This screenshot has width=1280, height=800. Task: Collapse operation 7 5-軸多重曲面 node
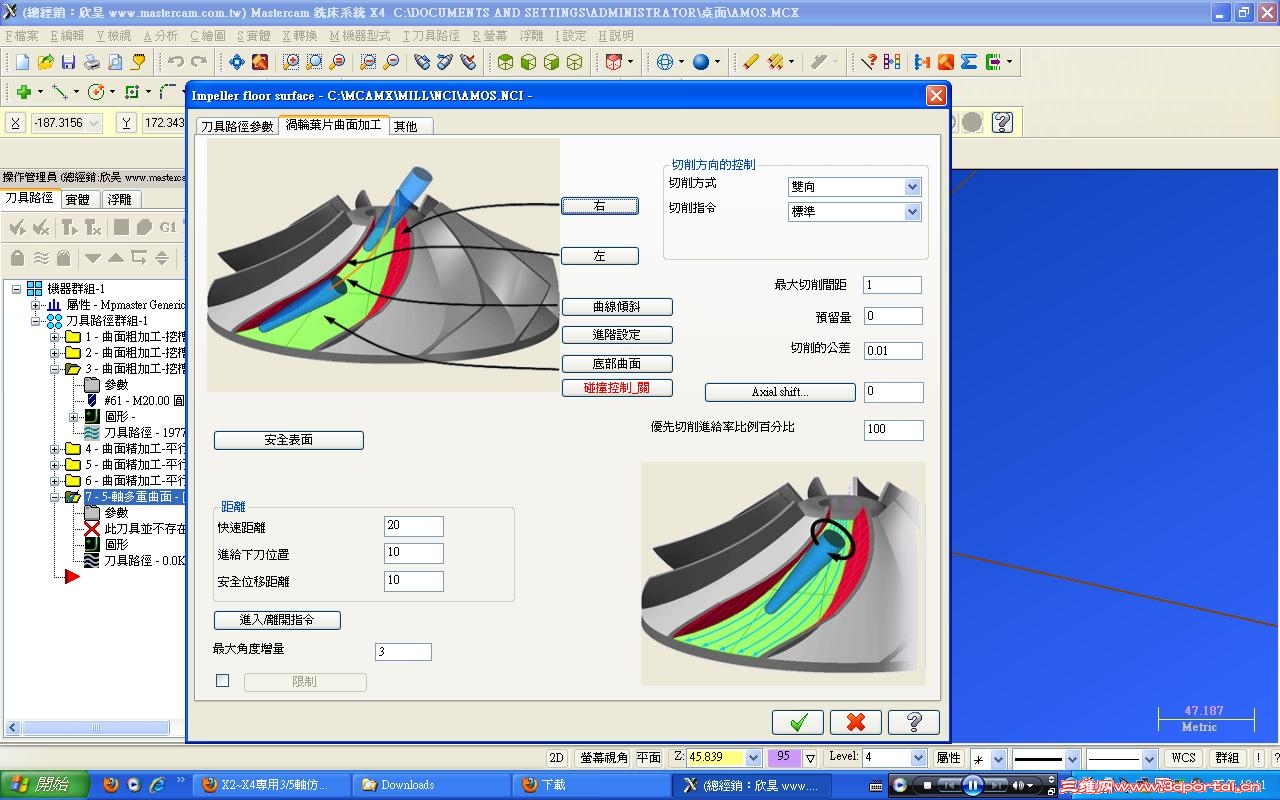point(55,497)
